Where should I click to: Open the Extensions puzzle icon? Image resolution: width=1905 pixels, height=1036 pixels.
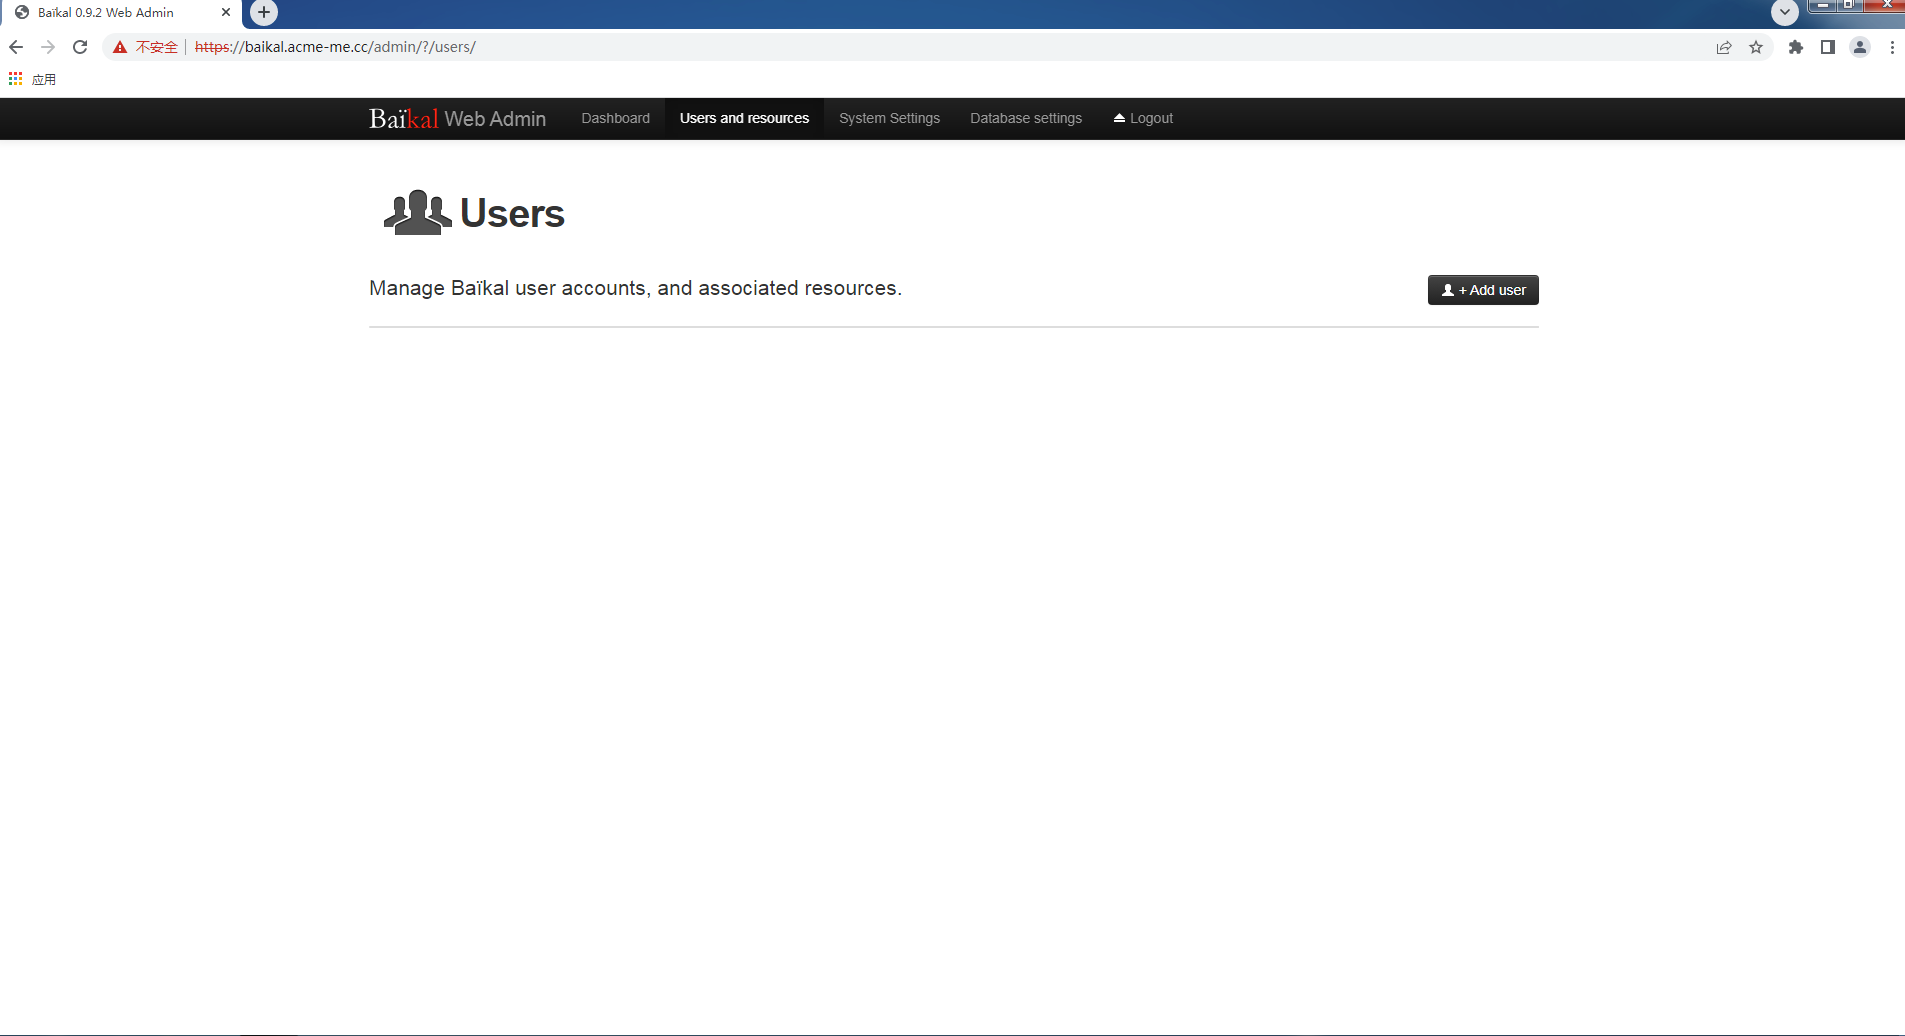pyautogui.click(x=1796, y=47)
